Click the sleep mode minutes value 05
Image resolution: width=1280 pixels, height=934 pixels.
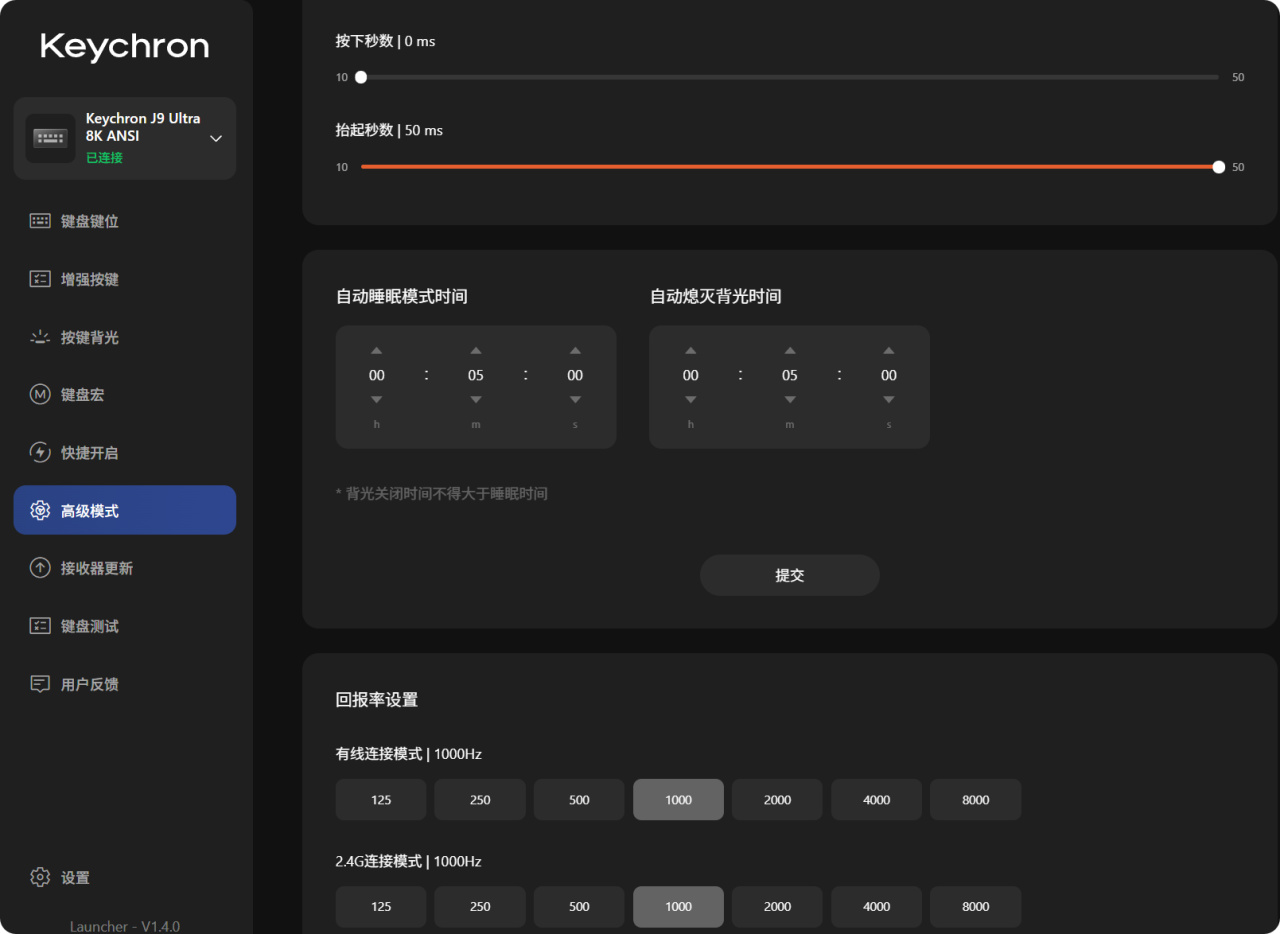coord(476,376)
